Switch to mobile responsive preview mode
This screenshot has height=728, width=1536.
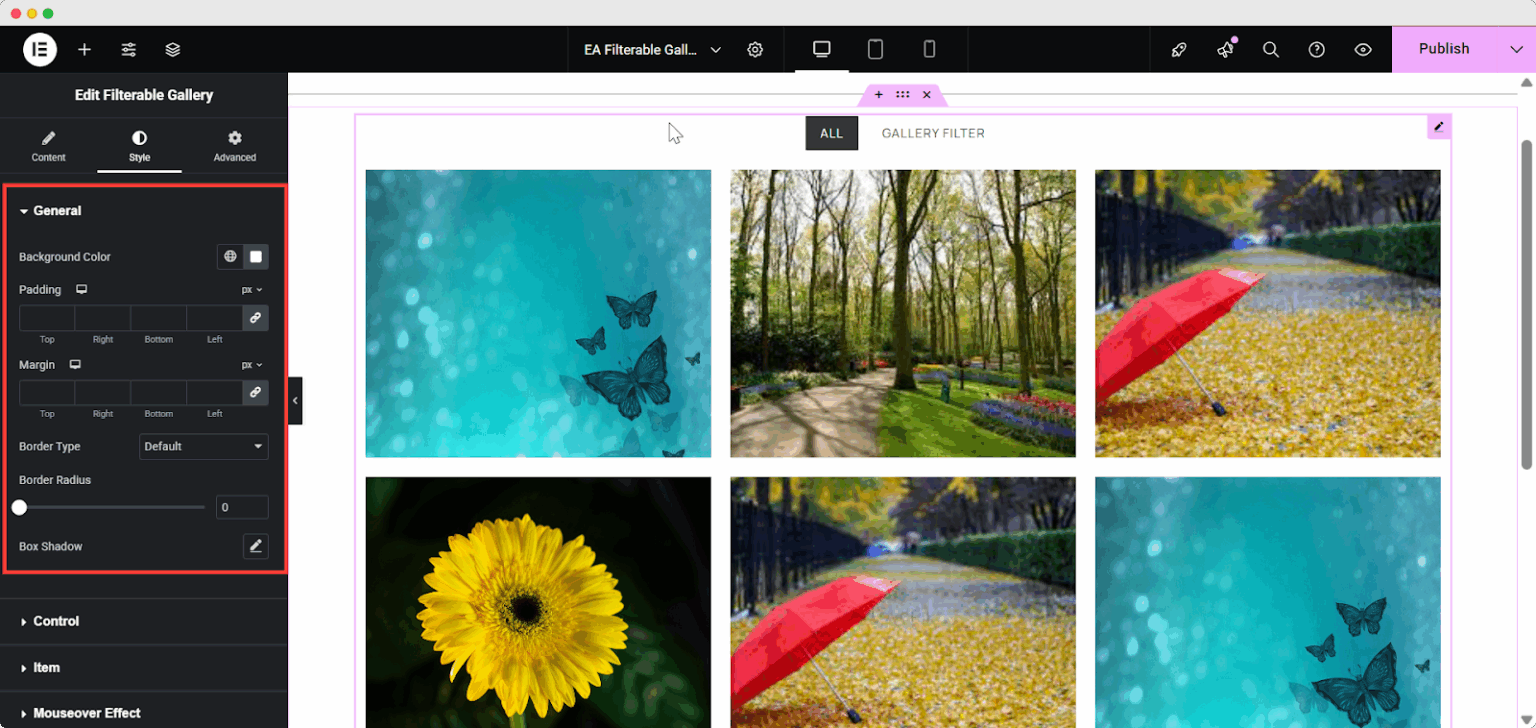[930, 48]
